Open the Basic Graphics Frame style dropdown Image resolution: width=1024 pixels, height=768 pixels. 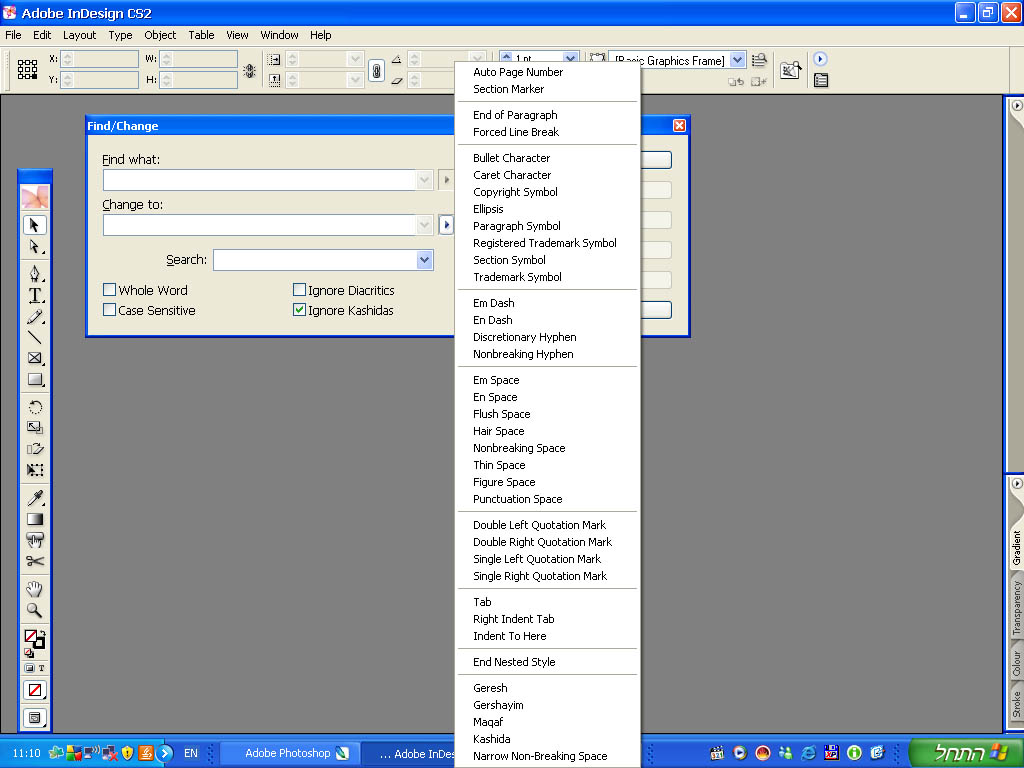737,60
